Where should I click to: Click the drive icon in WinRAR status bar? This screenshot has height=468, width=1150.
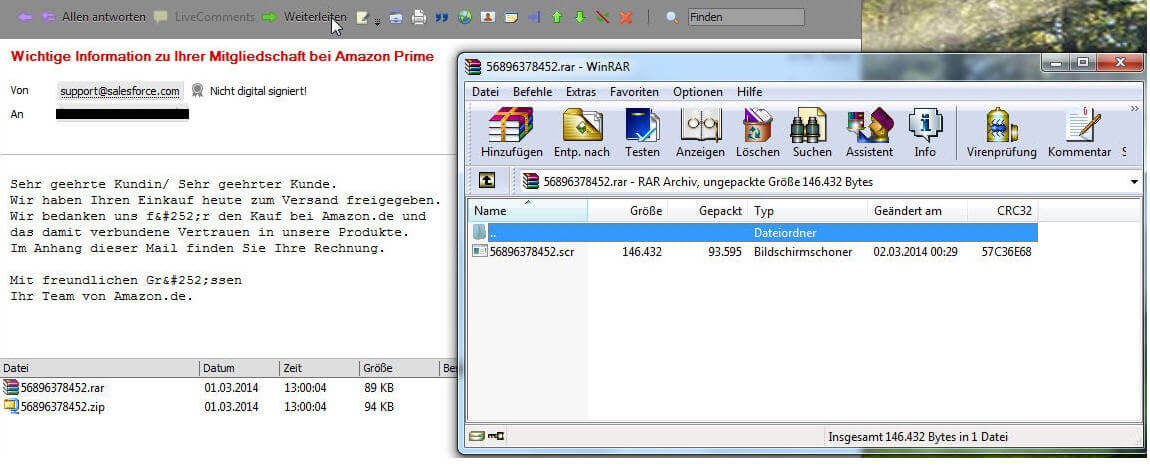coord(477,436)
